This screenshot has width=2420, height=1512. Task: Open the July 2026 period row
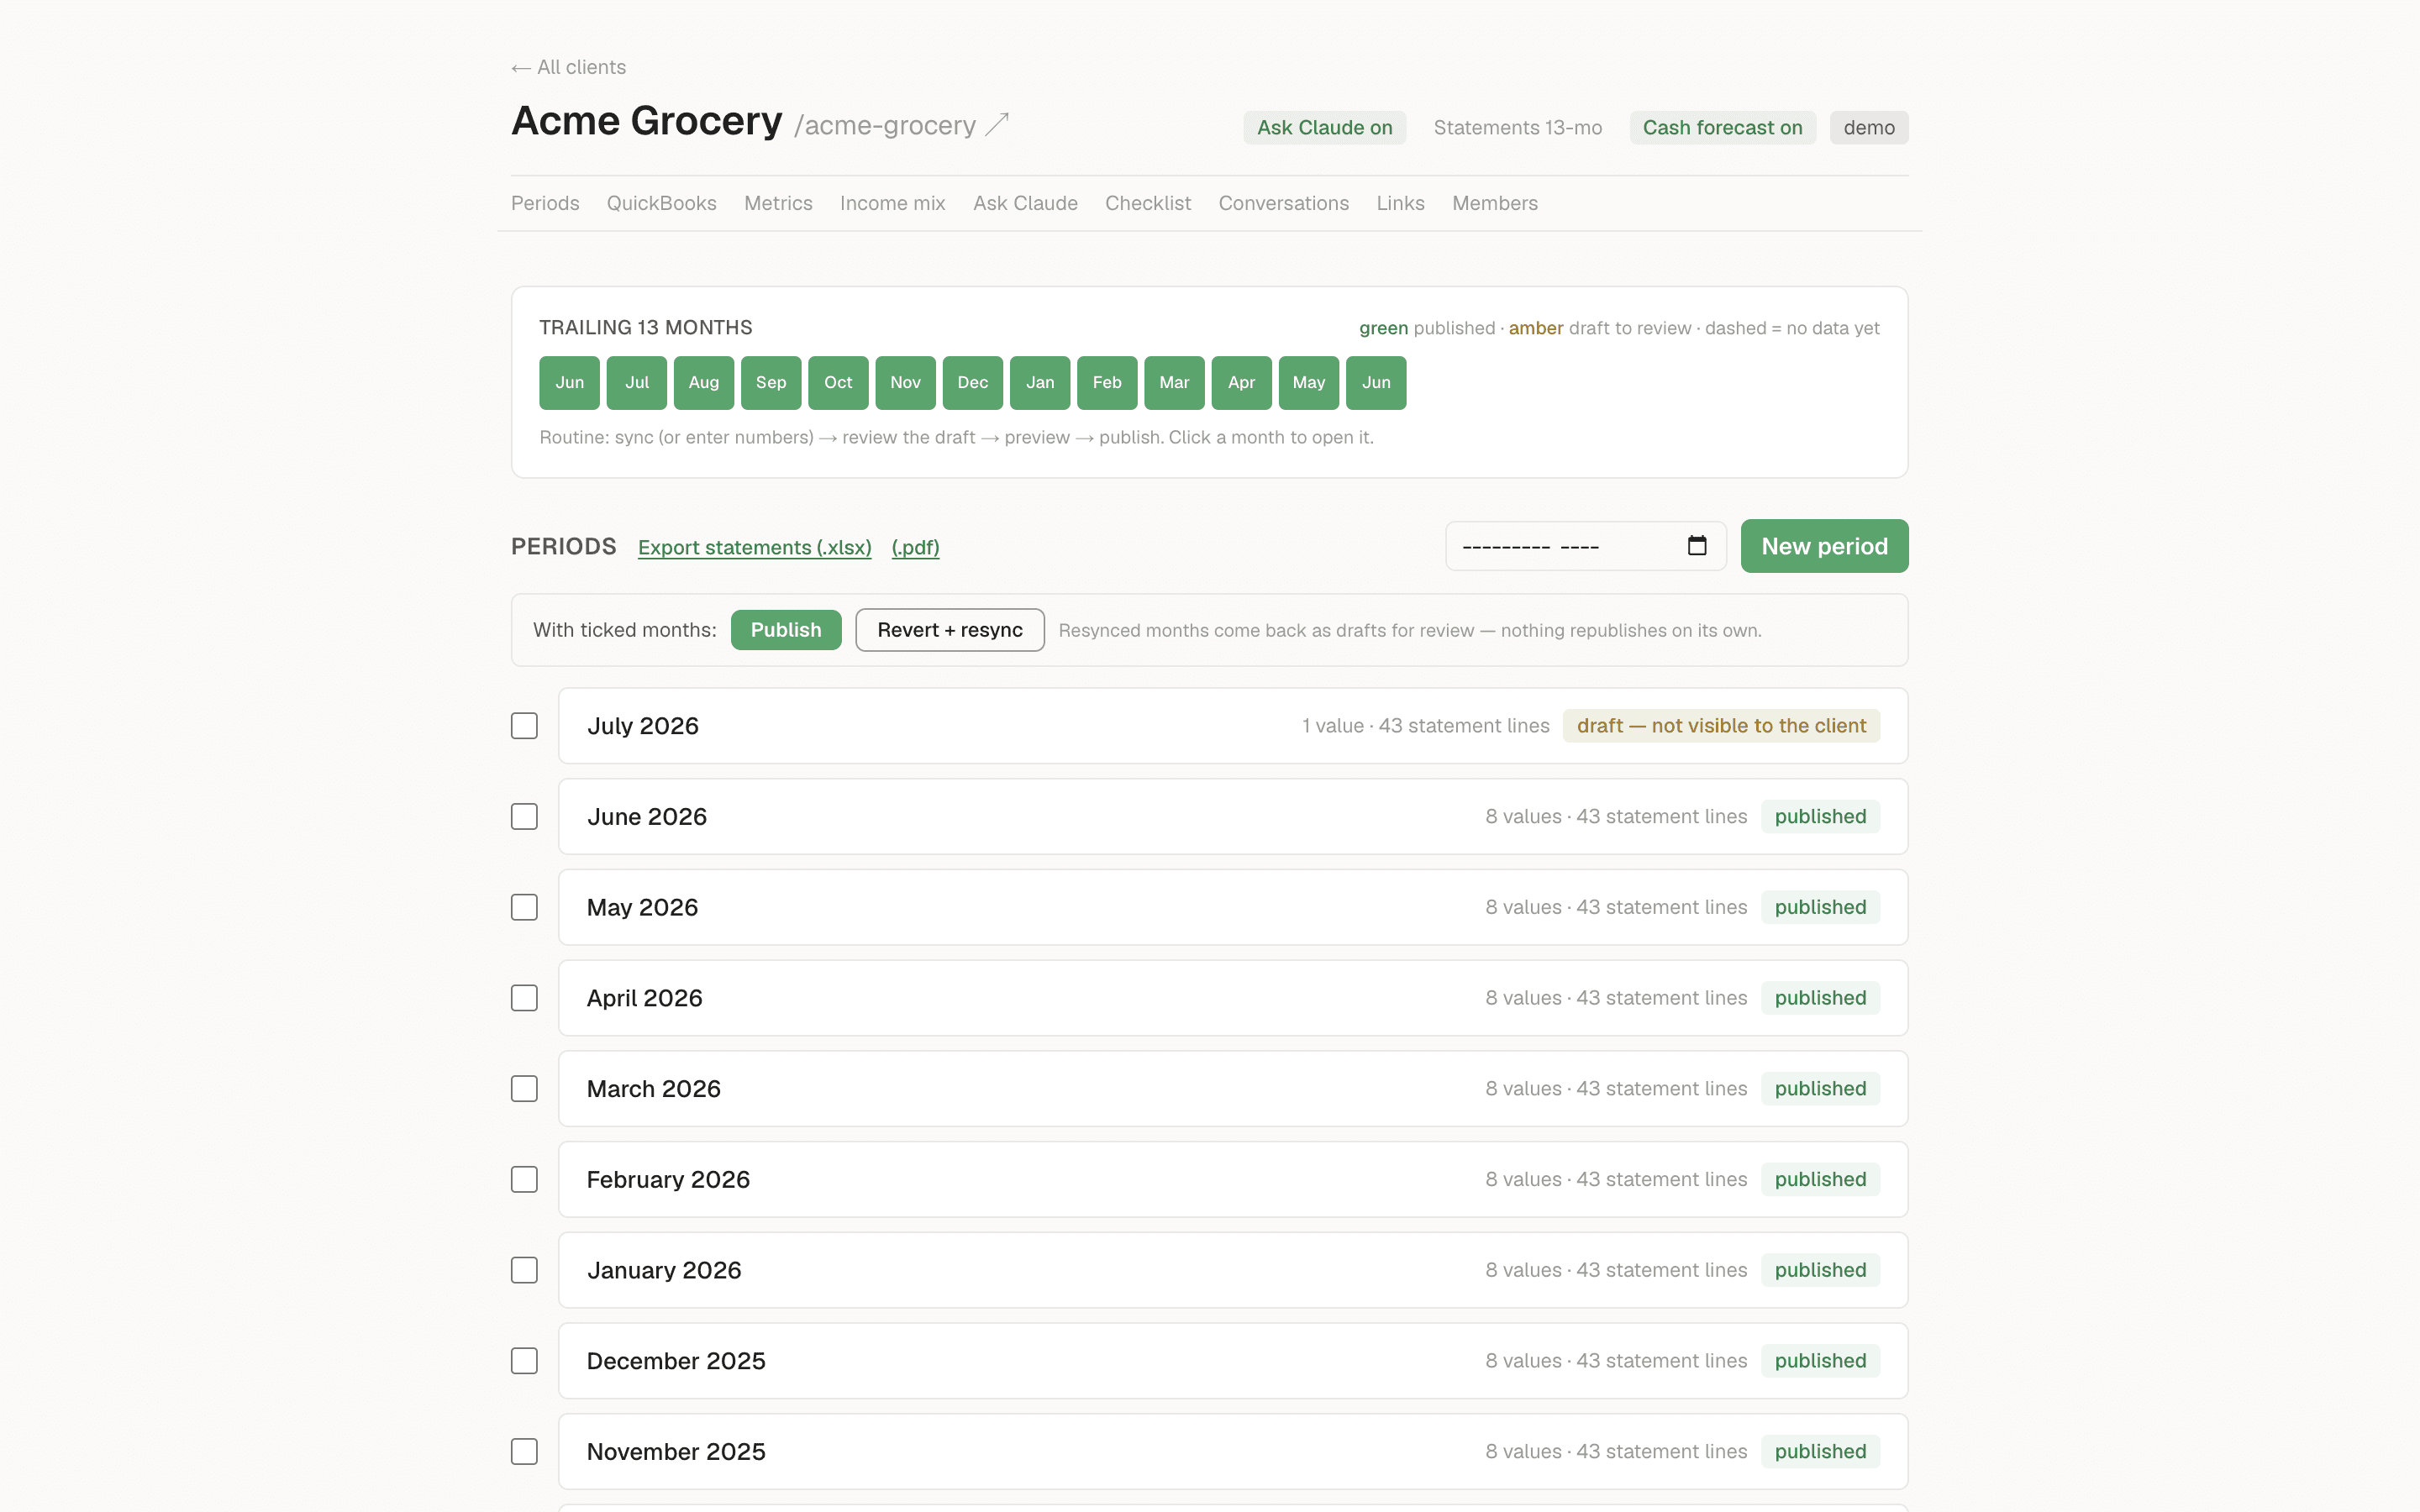(x=1233, y=726)
